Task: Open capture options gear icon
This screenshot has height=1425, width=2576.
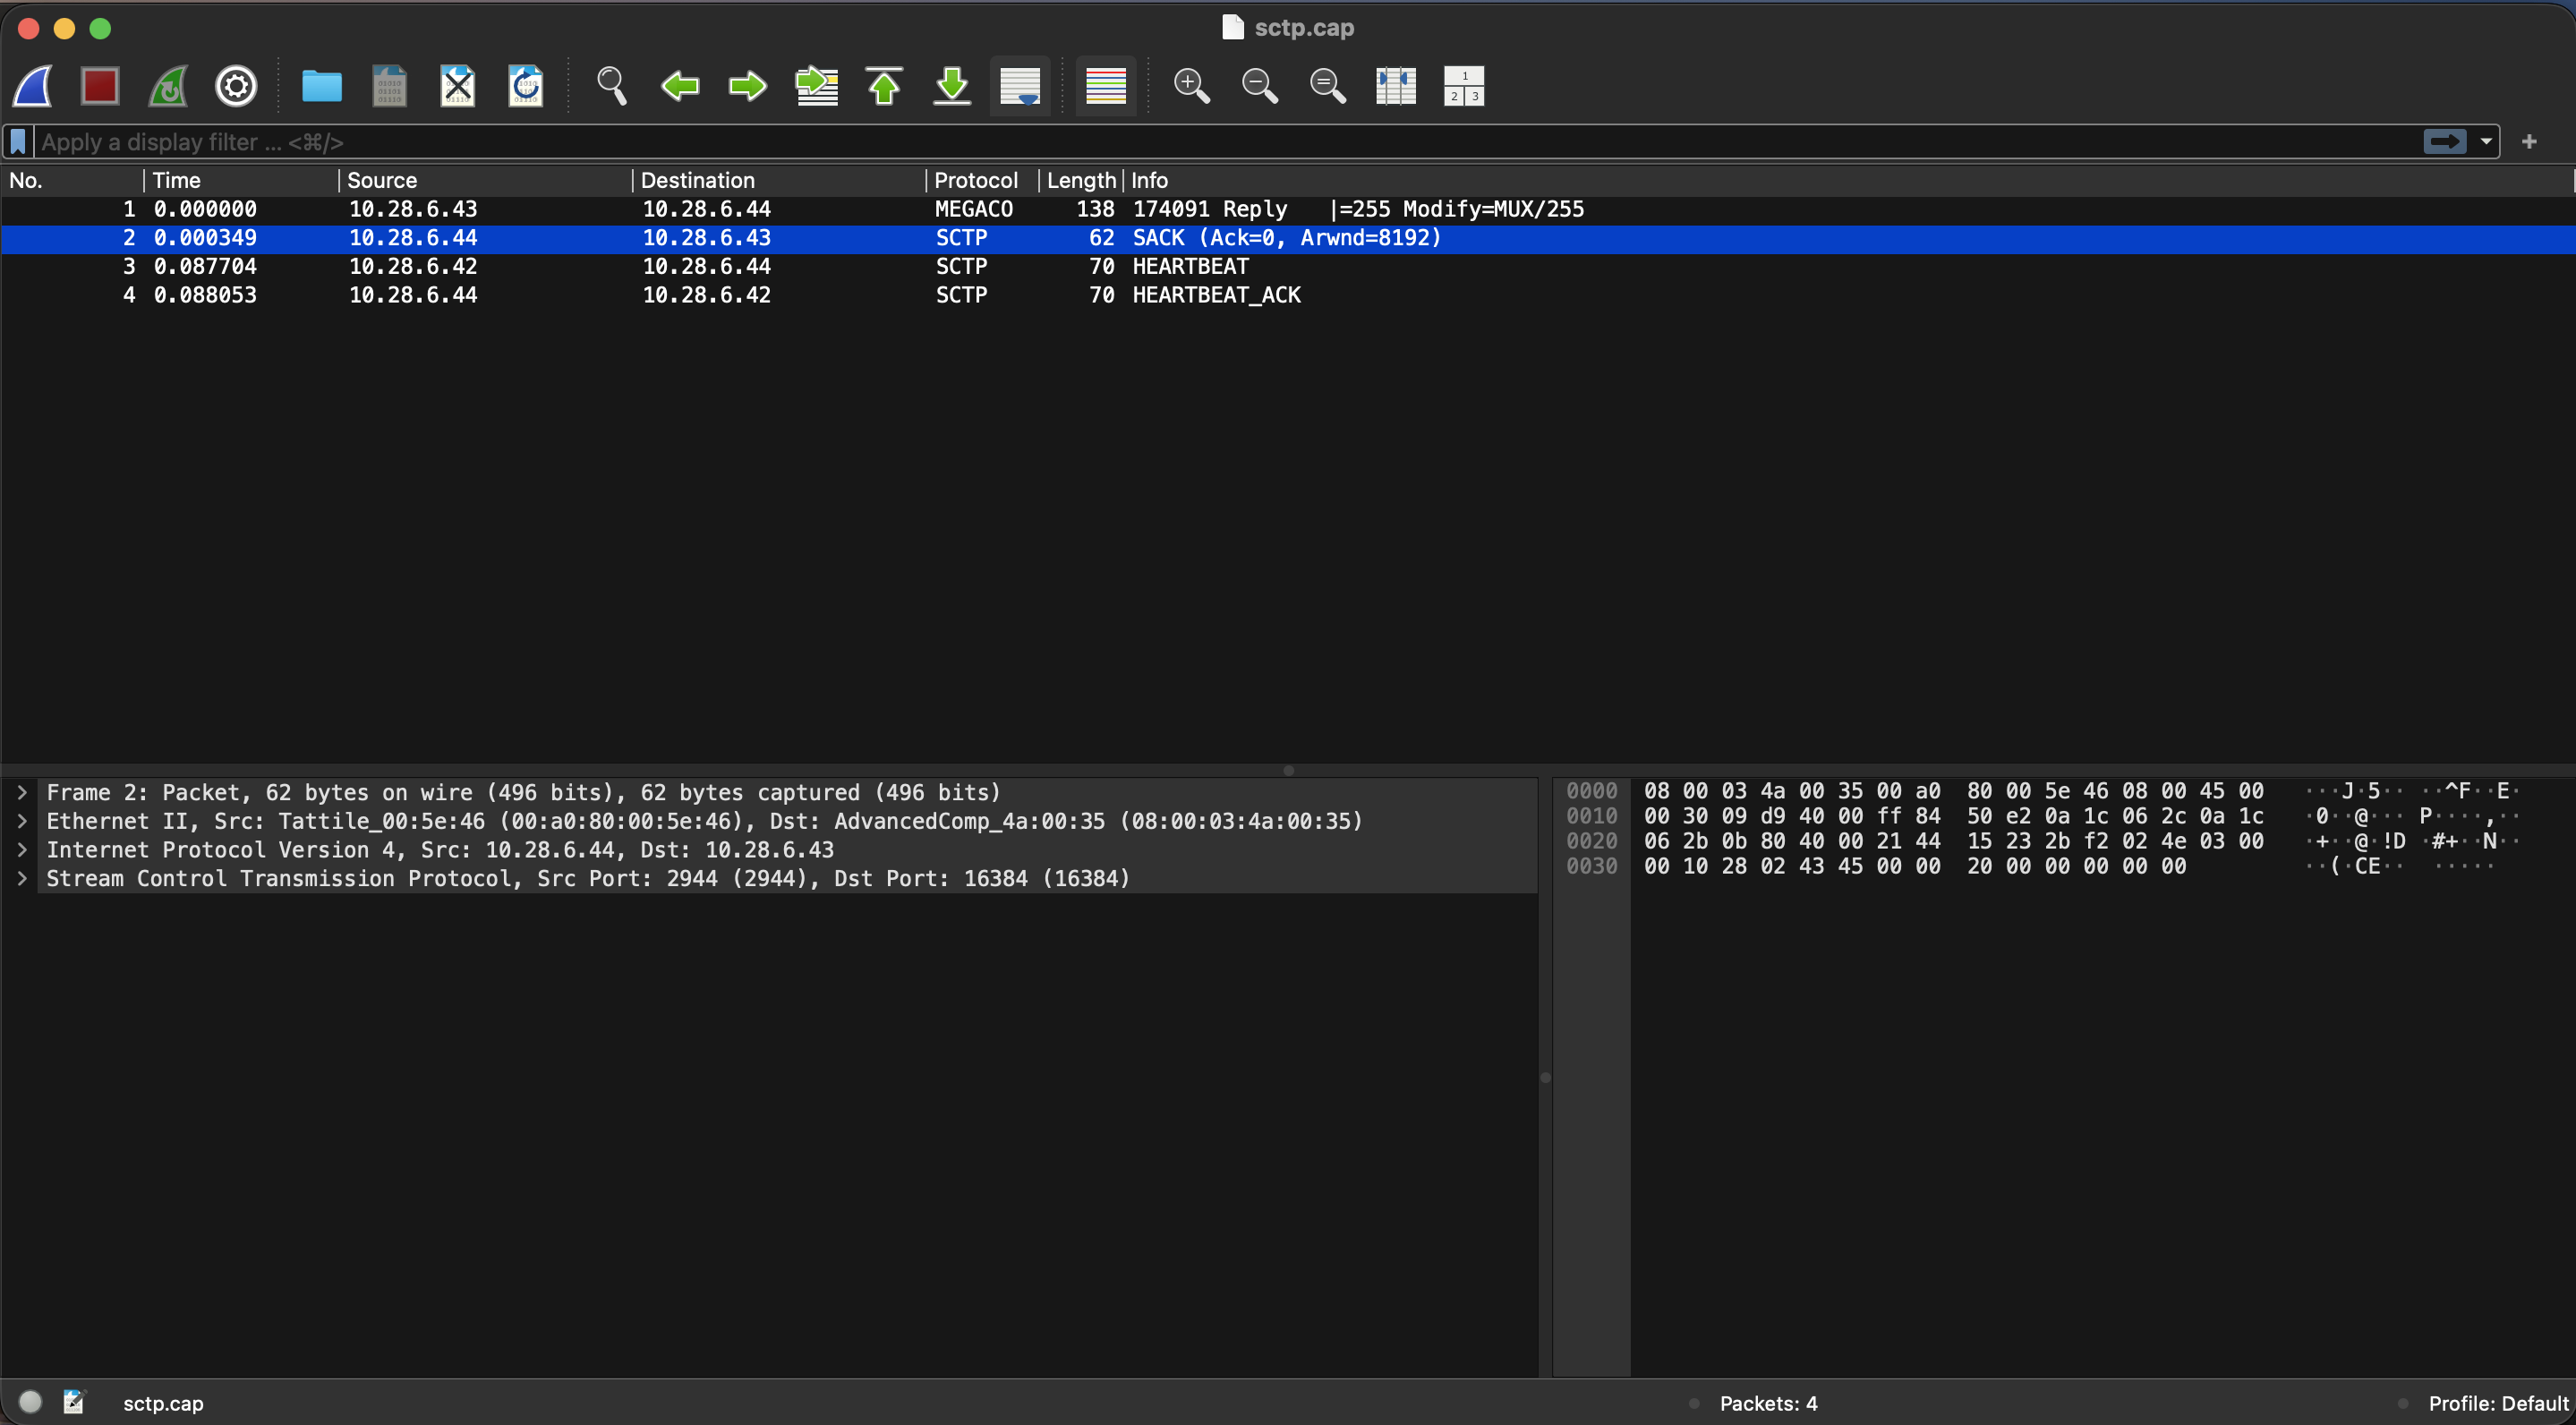Action: 236,86
